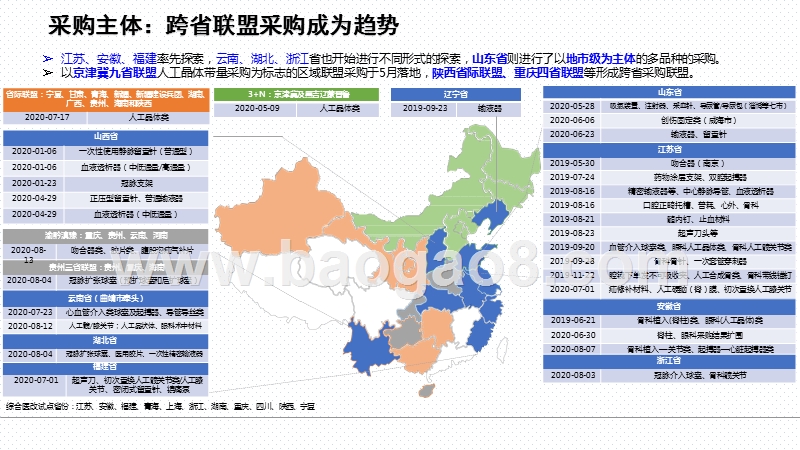Click 2020-01-23 in 山西省 table

click(x=34, y=183)
